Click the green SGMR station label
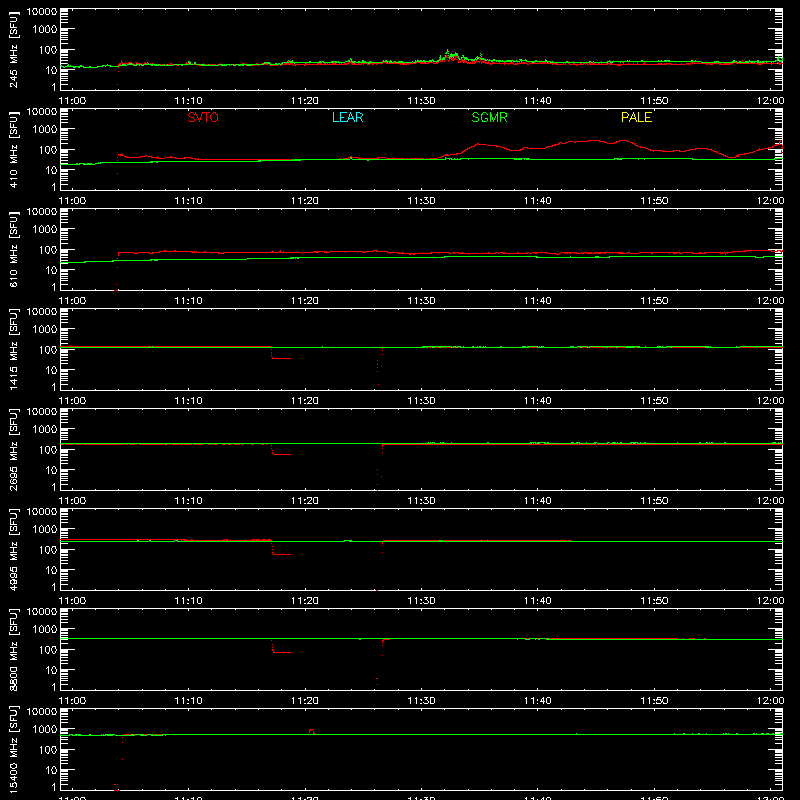 click(x=489, y=117)
